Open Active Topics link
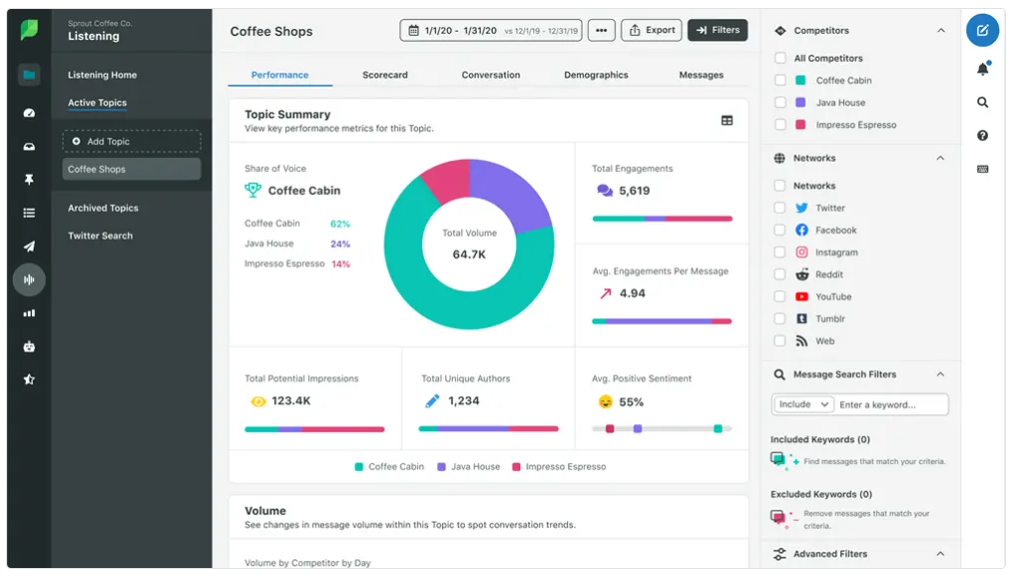The image size is (1013, 581). (97, 103)
